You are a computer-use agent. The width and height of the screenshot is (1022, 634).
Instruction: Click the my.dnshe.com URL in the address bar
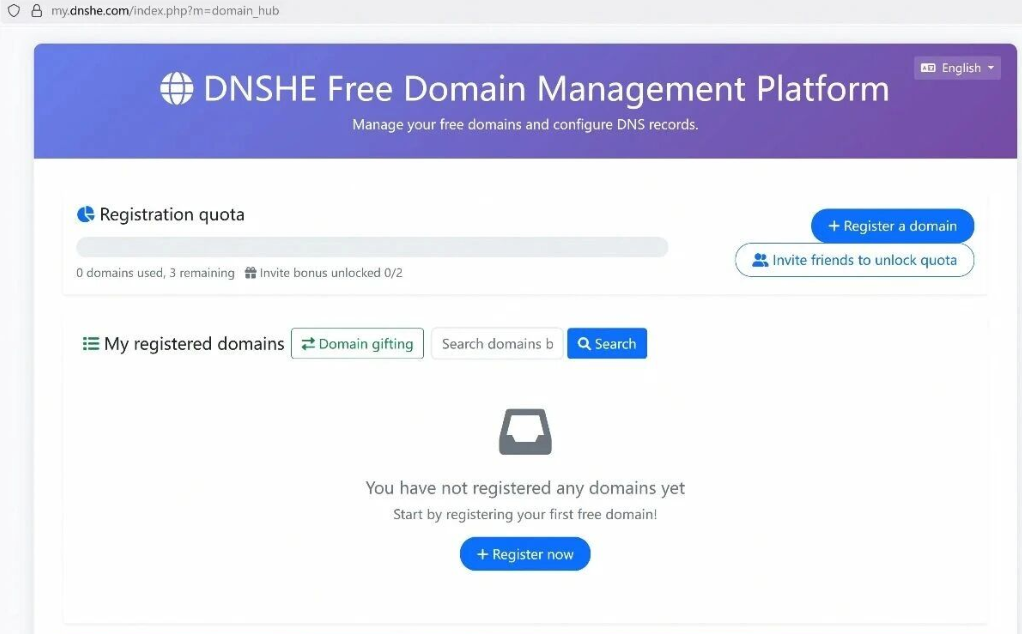165,11
